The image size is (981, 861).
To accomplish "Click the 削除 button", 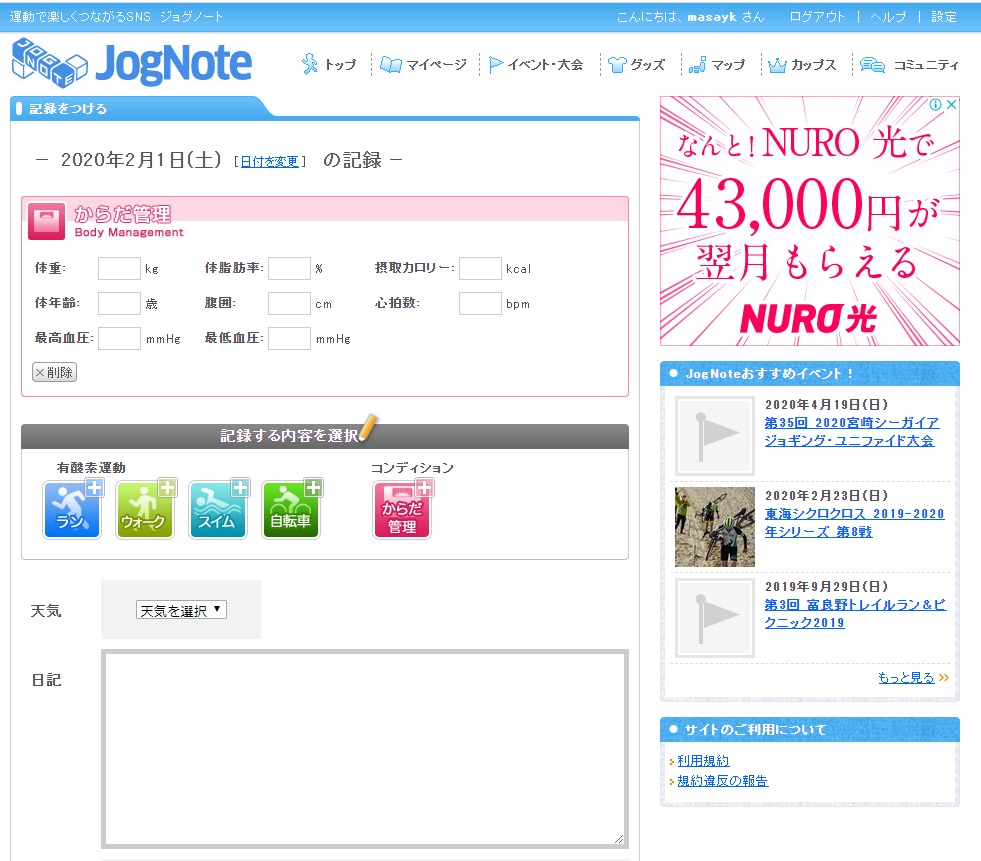I will point(54,372).
